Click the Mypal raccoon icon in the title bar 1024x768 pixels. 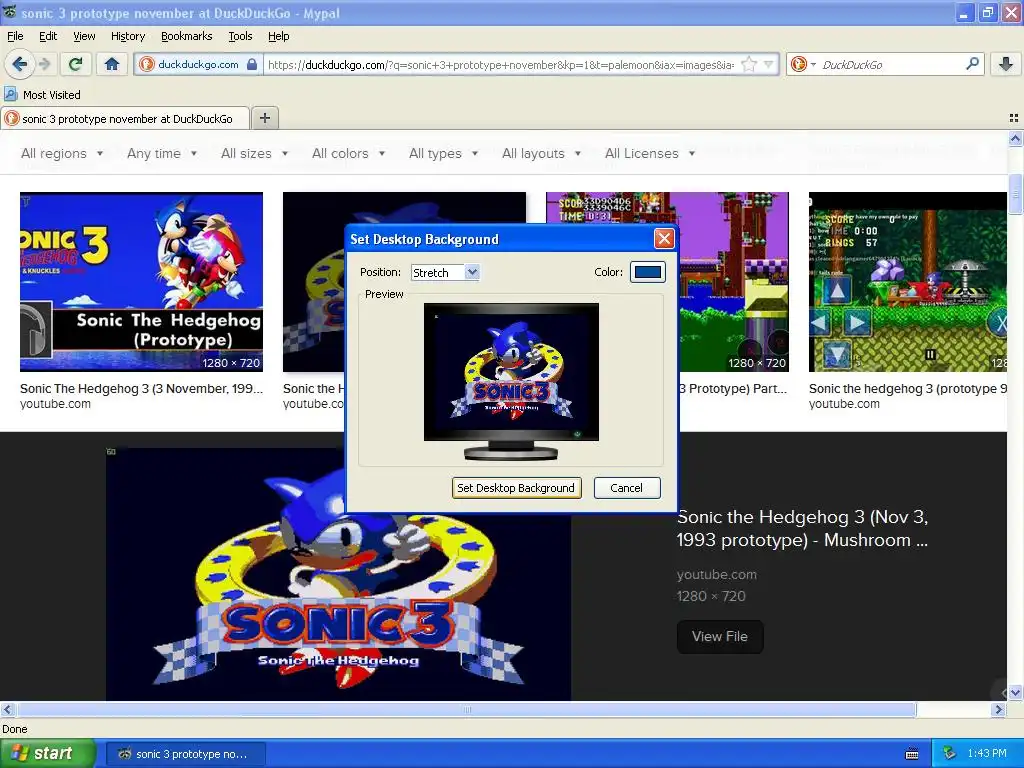click(10, 12)
